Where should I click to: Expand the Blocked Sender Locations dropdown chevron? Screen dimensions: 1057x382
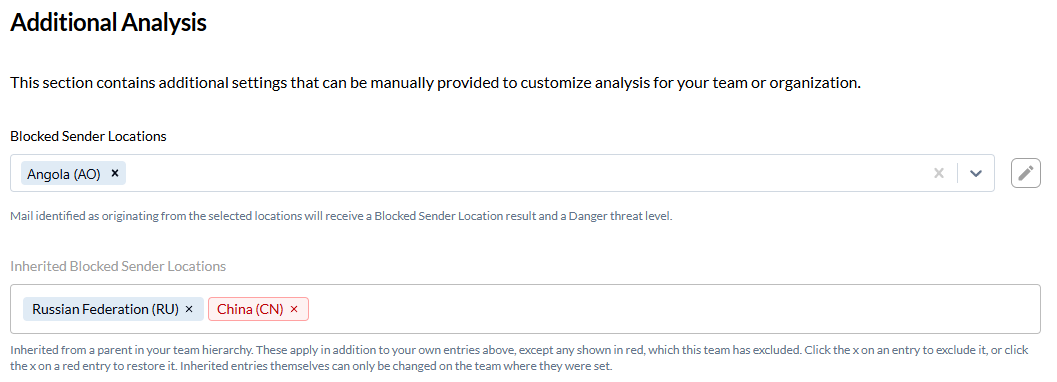tap(975, 173)
